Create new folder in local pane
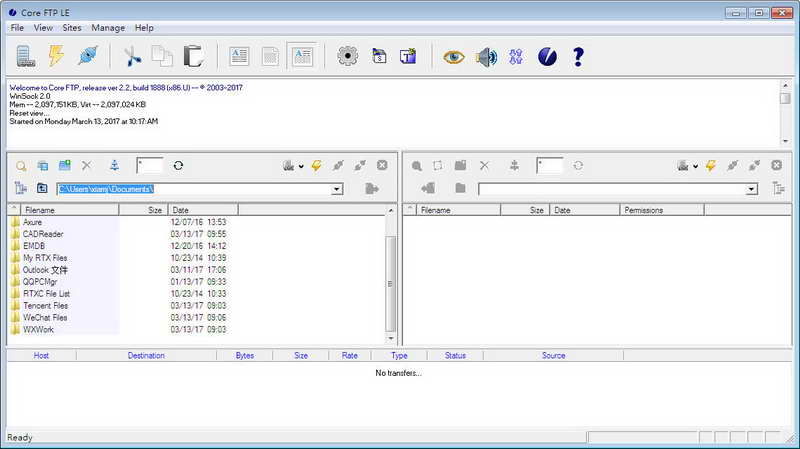 [x=65, y=165]
